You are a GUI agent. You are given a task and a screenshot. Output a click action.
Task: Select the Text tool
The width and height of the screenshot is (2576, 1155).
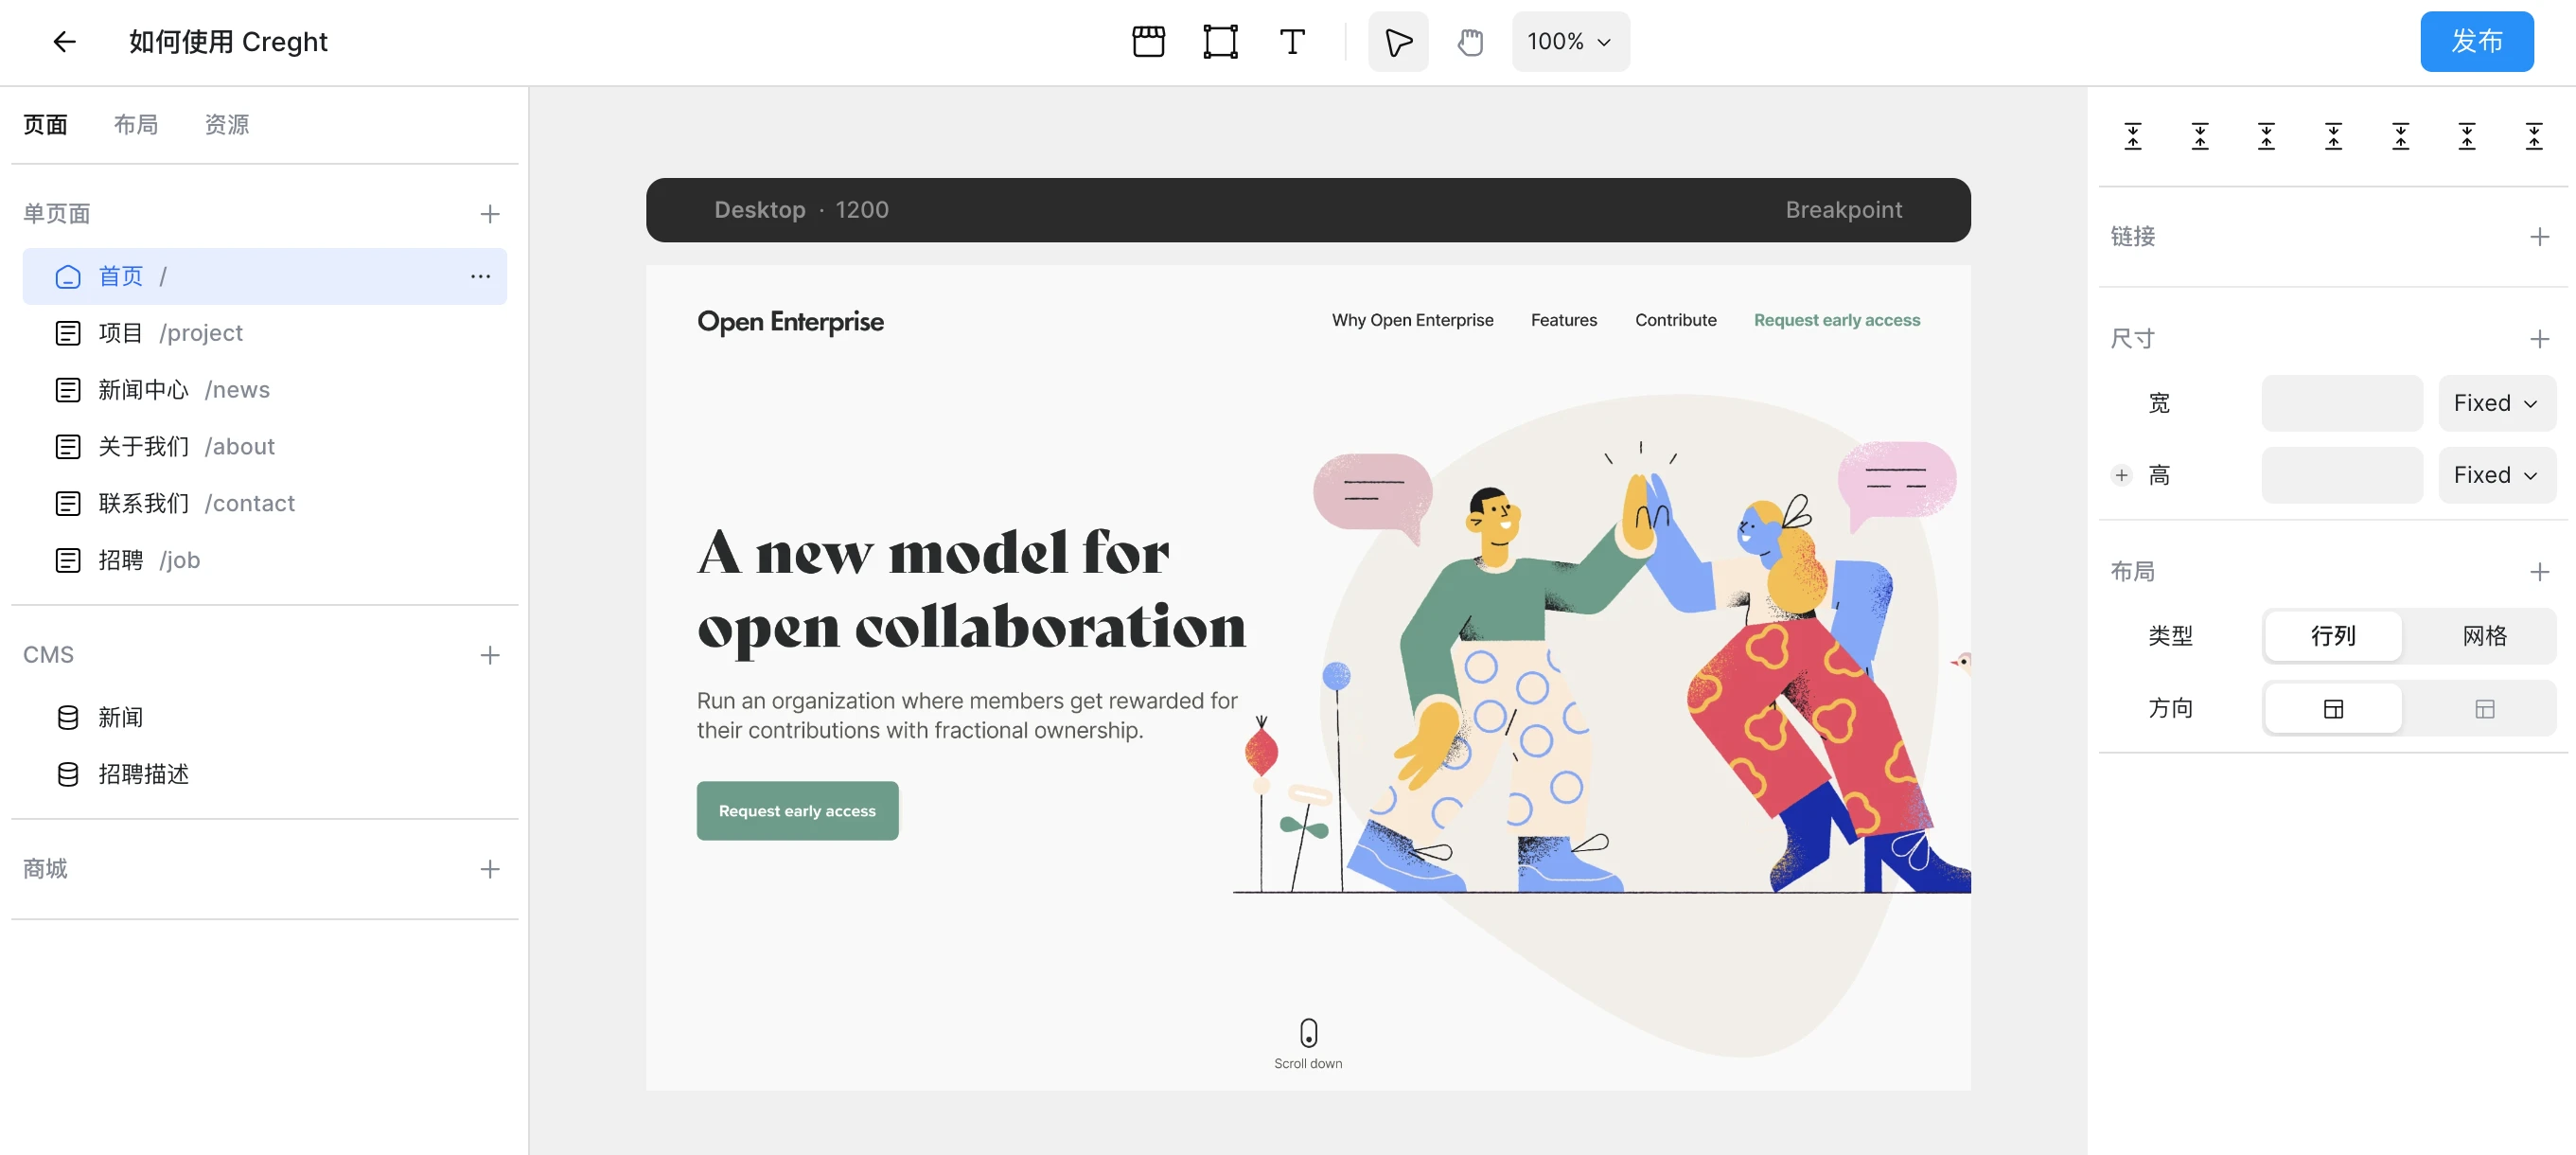click(1292, 42)
